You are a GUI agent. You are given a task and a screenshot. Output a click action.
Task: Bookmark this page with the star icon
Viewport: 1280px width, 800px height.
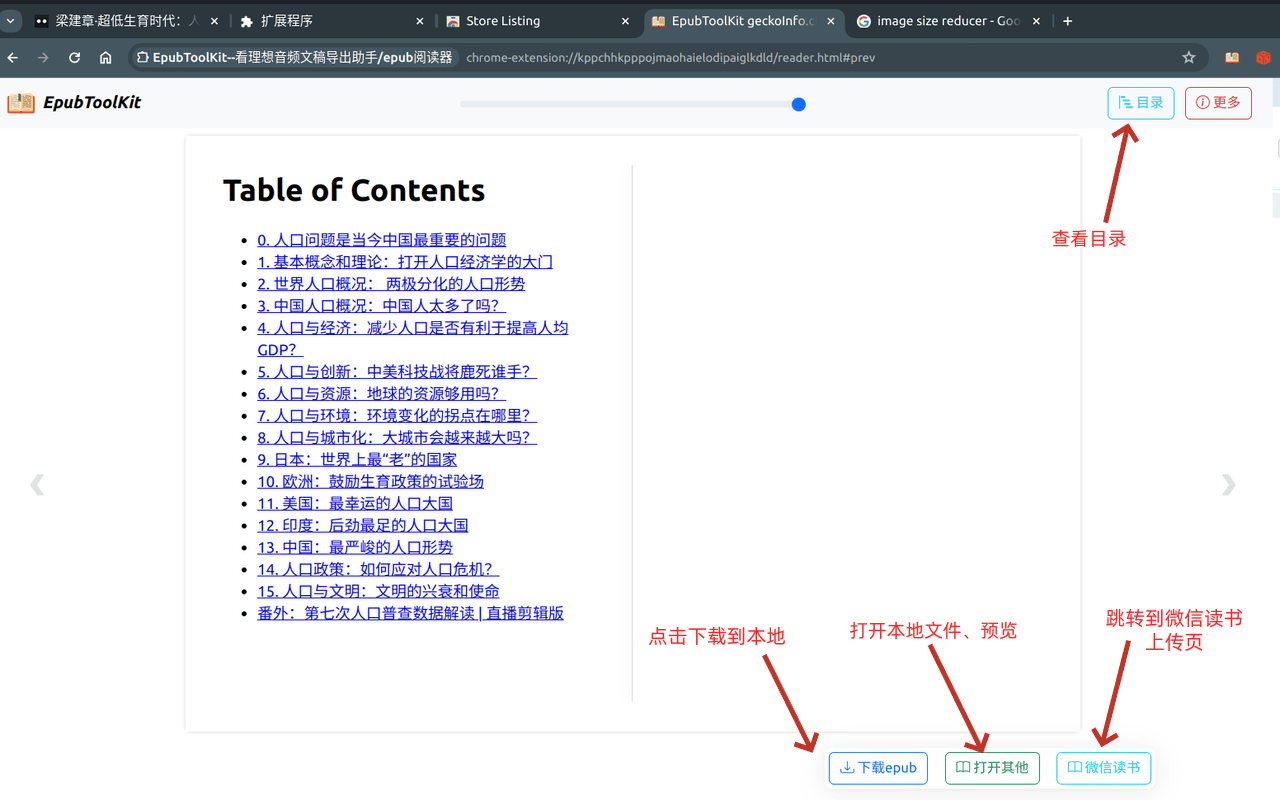click(x=1189, y=58)
